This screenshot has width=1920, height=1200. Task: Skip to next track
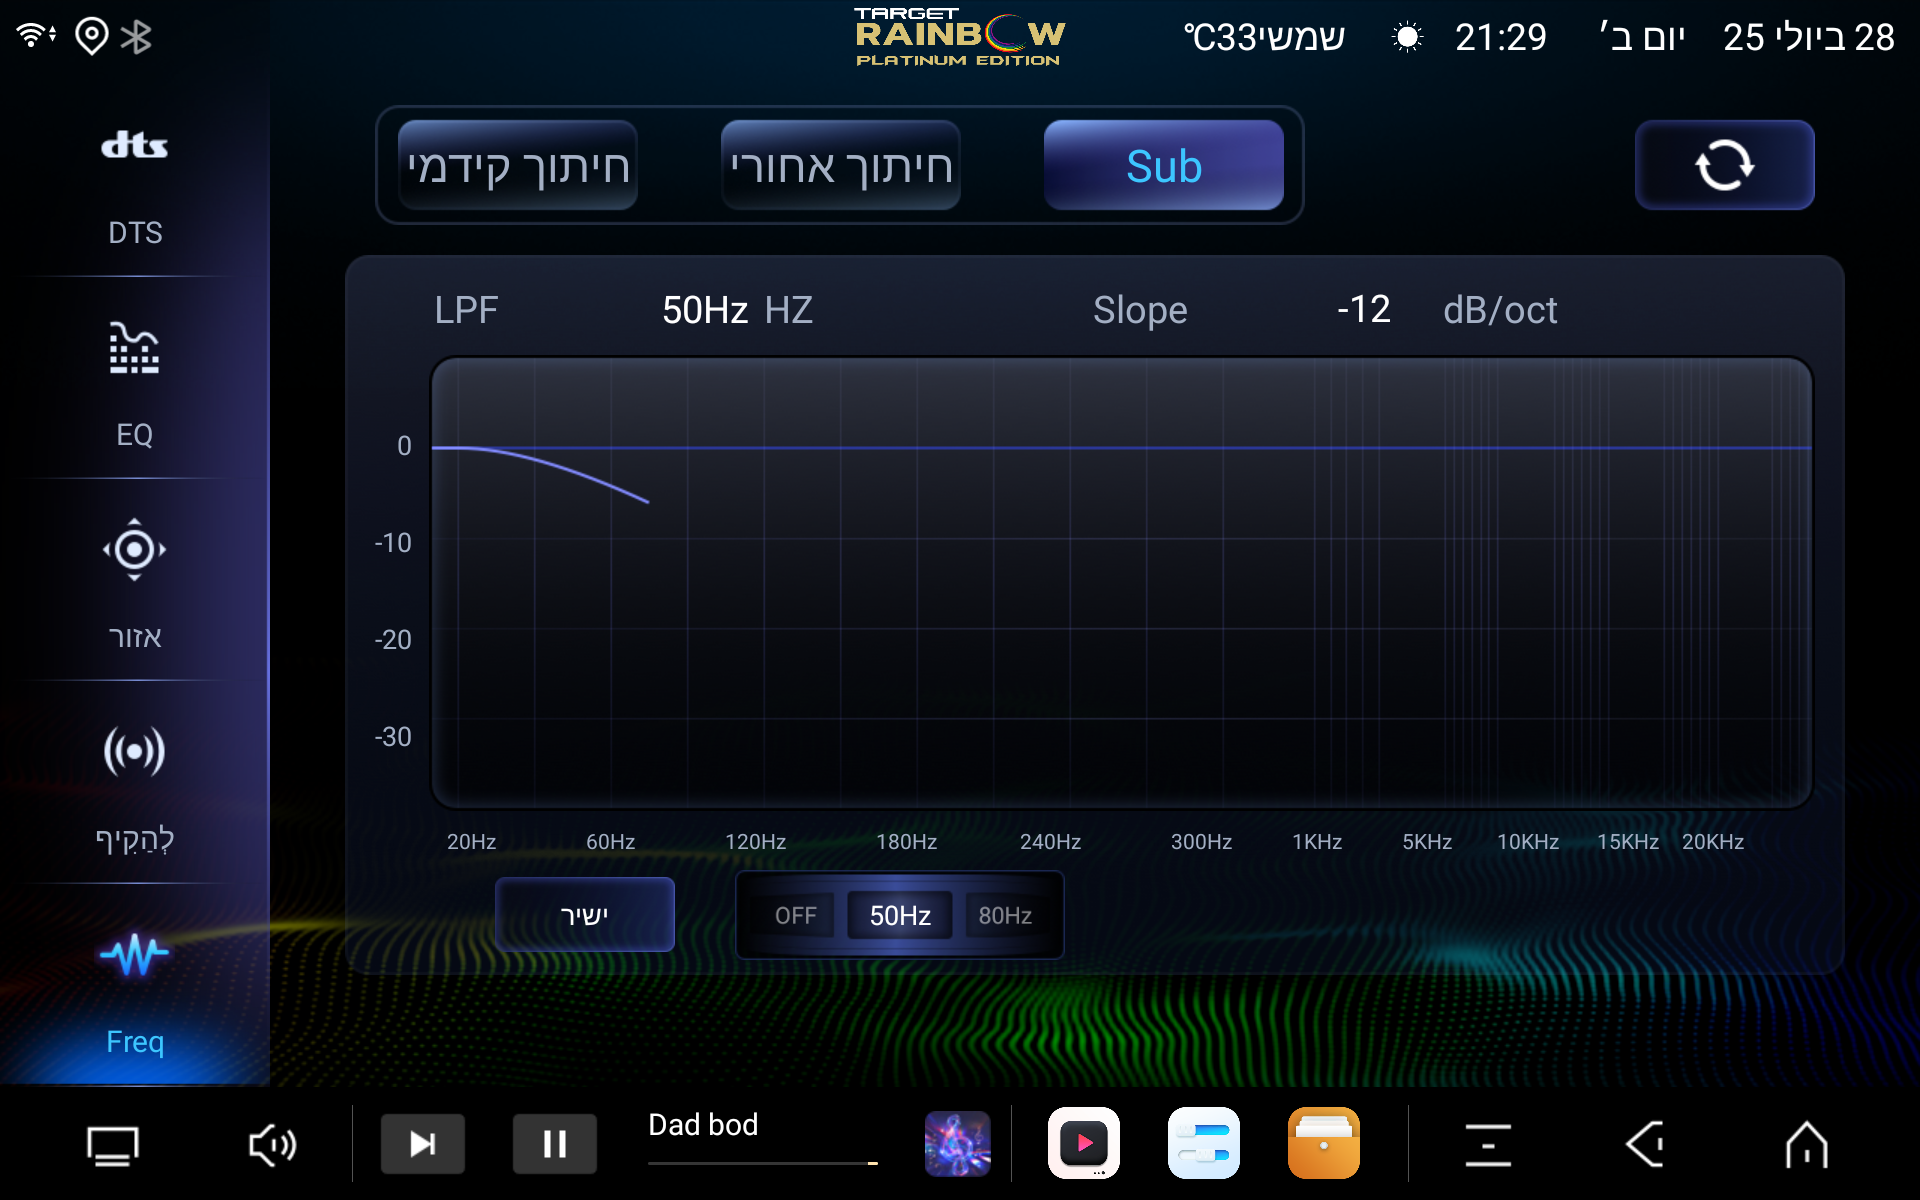[423, 1143]
